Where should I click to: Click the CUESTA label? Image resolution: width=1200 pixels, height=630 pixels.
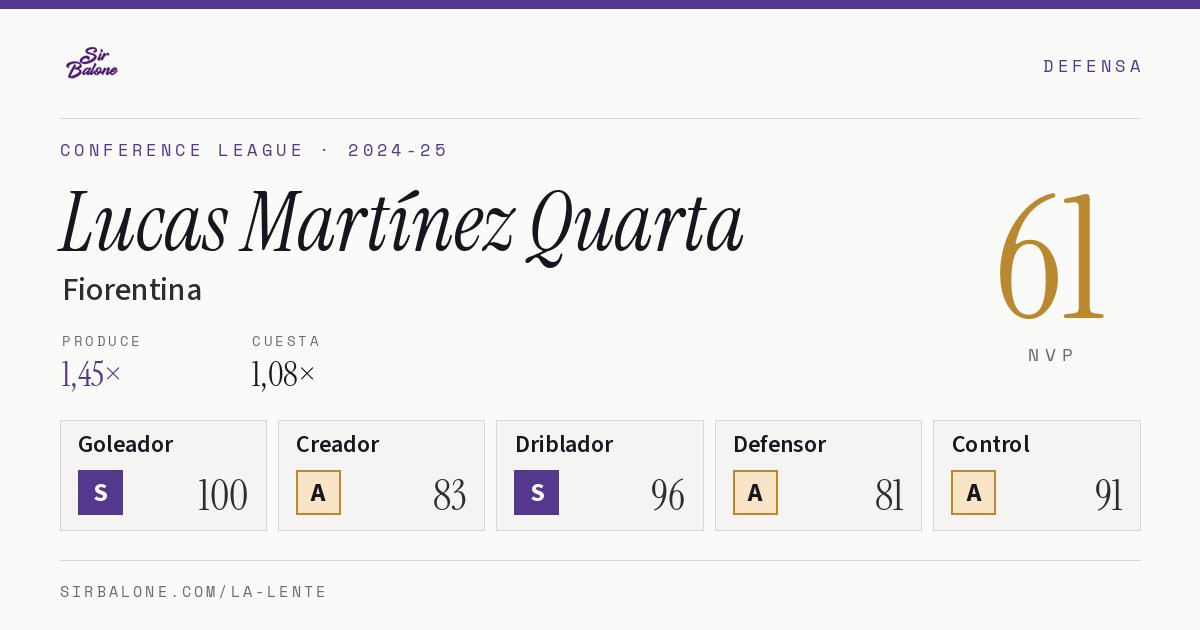286,341
